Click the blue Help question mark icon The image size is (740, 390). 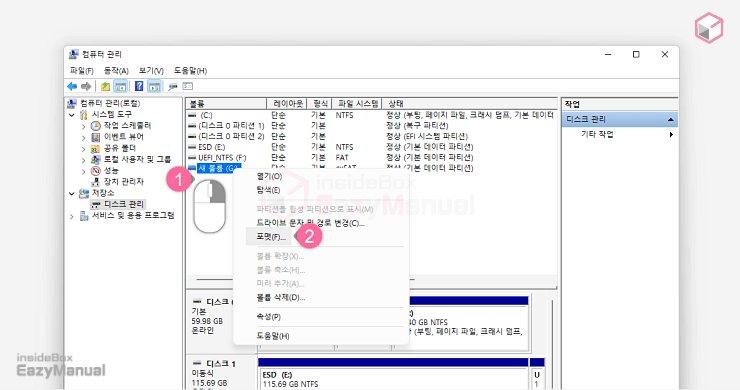click(x=139, y=86)
